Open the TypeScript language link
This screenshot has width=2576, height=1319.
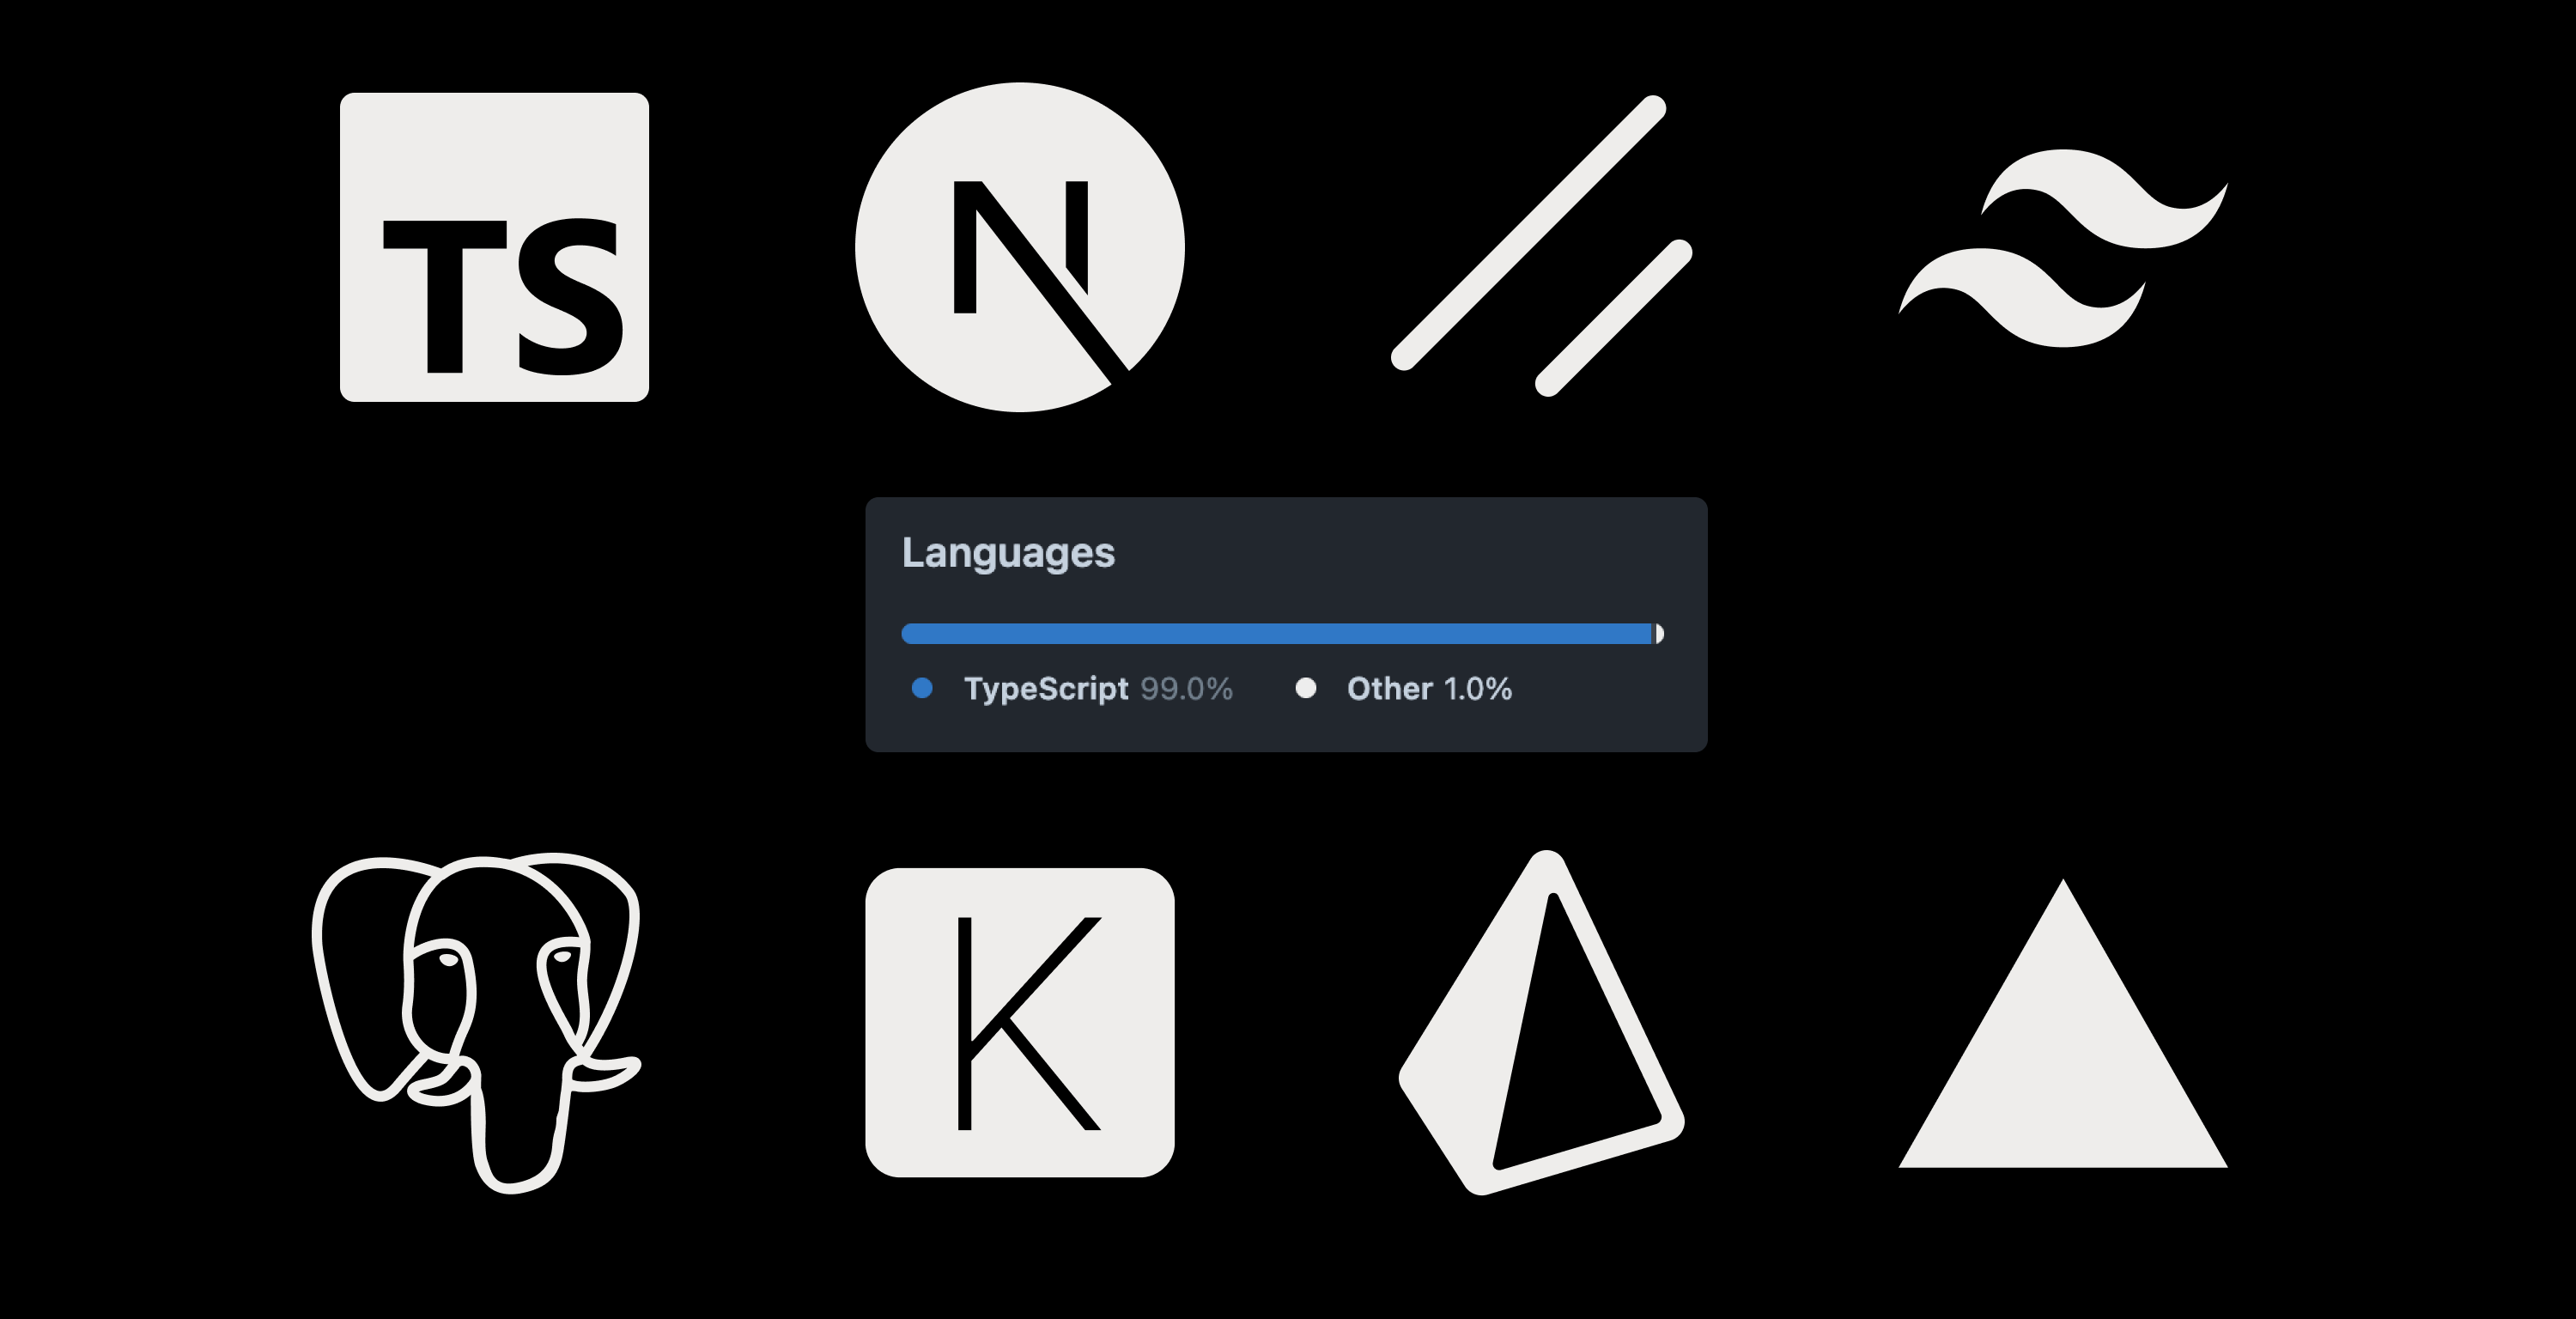point(1046,689)
